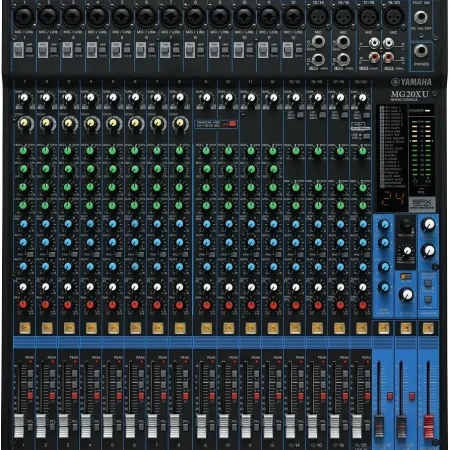Viewport: 450px width, 450px height.
Task: Click the MG20XU model name text
Action: click(x=409, y=95)
